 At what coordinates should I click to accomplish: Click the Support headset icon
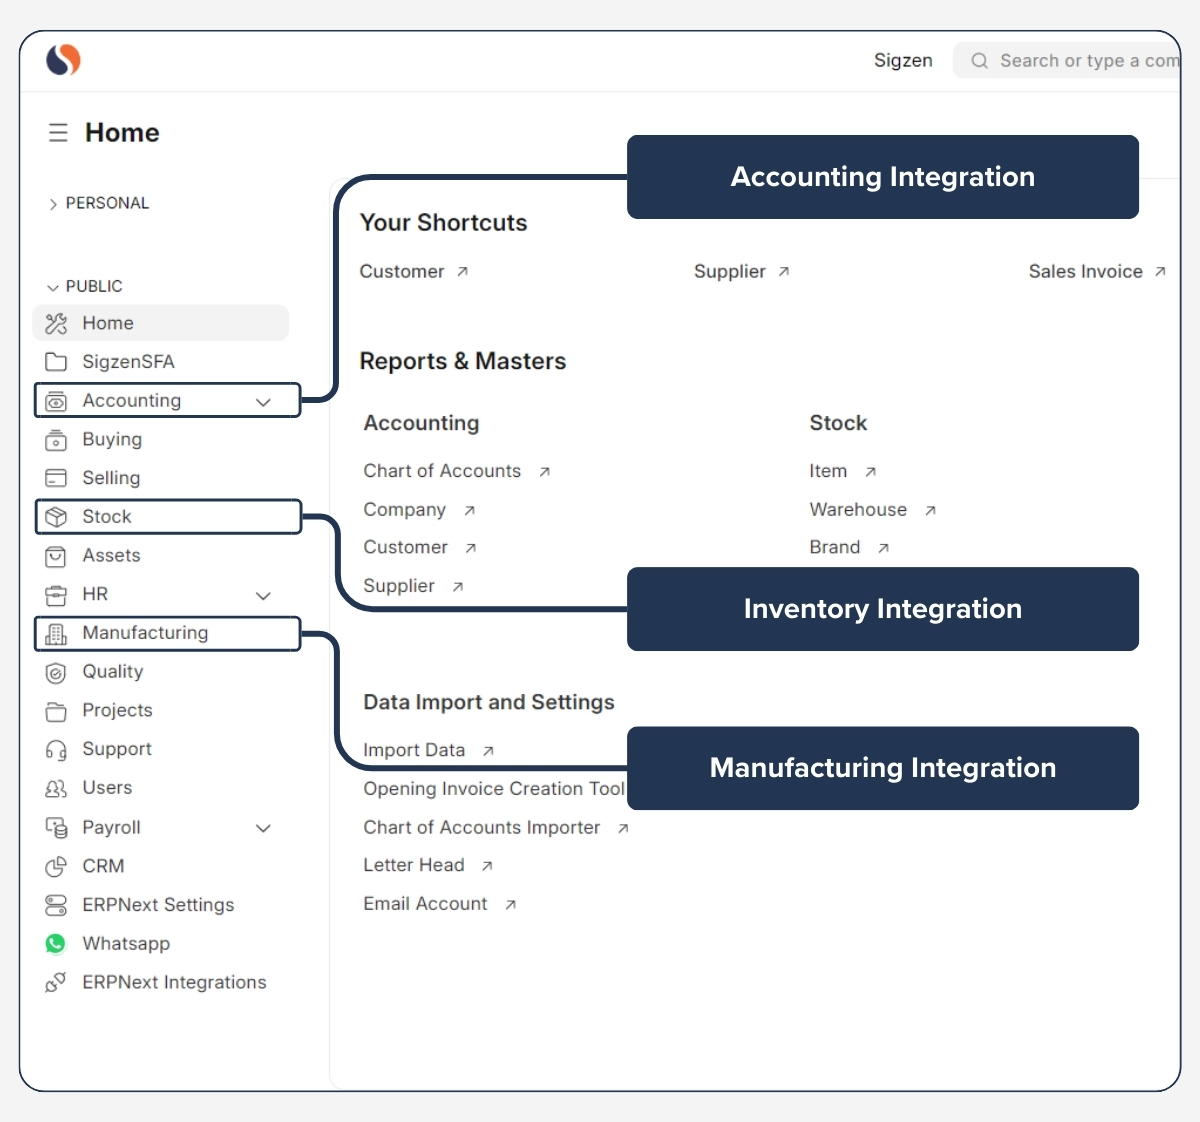click(x=56, y=749)
